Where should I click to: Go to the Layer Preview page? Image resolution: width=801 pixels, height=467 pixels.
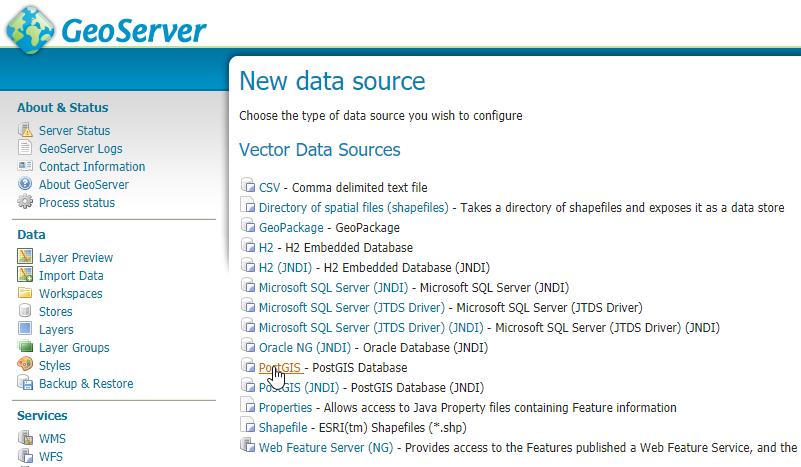pos(76,258)
